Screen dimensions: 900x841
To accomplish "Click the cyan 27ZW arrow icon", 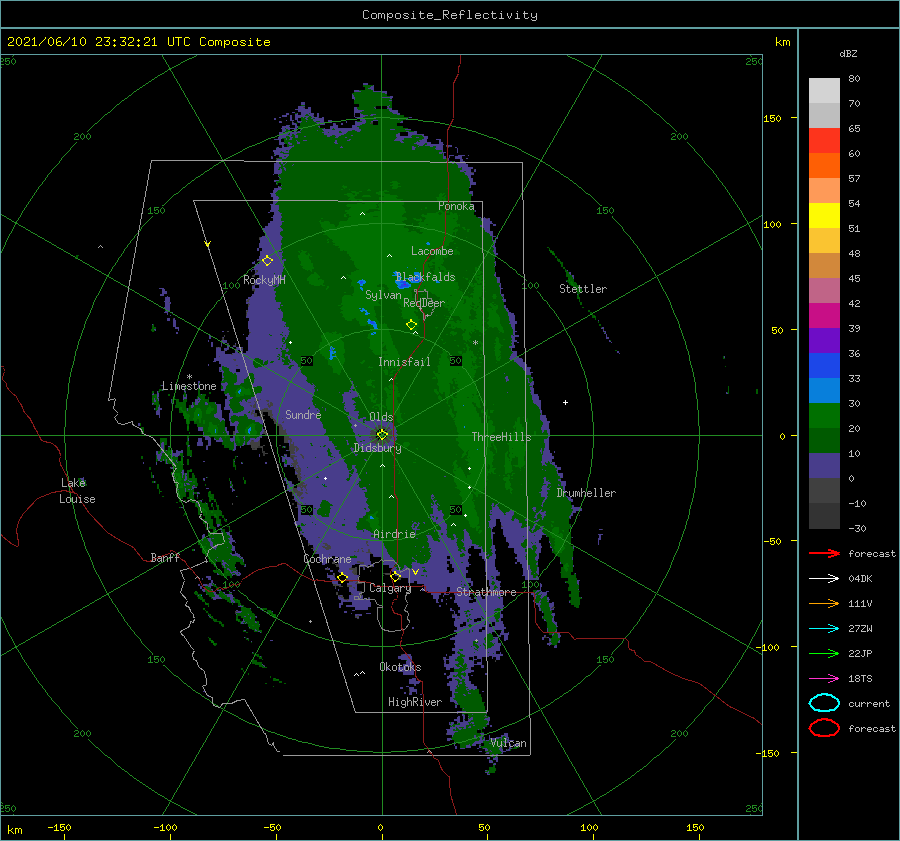I will click(x=824, y=629).
